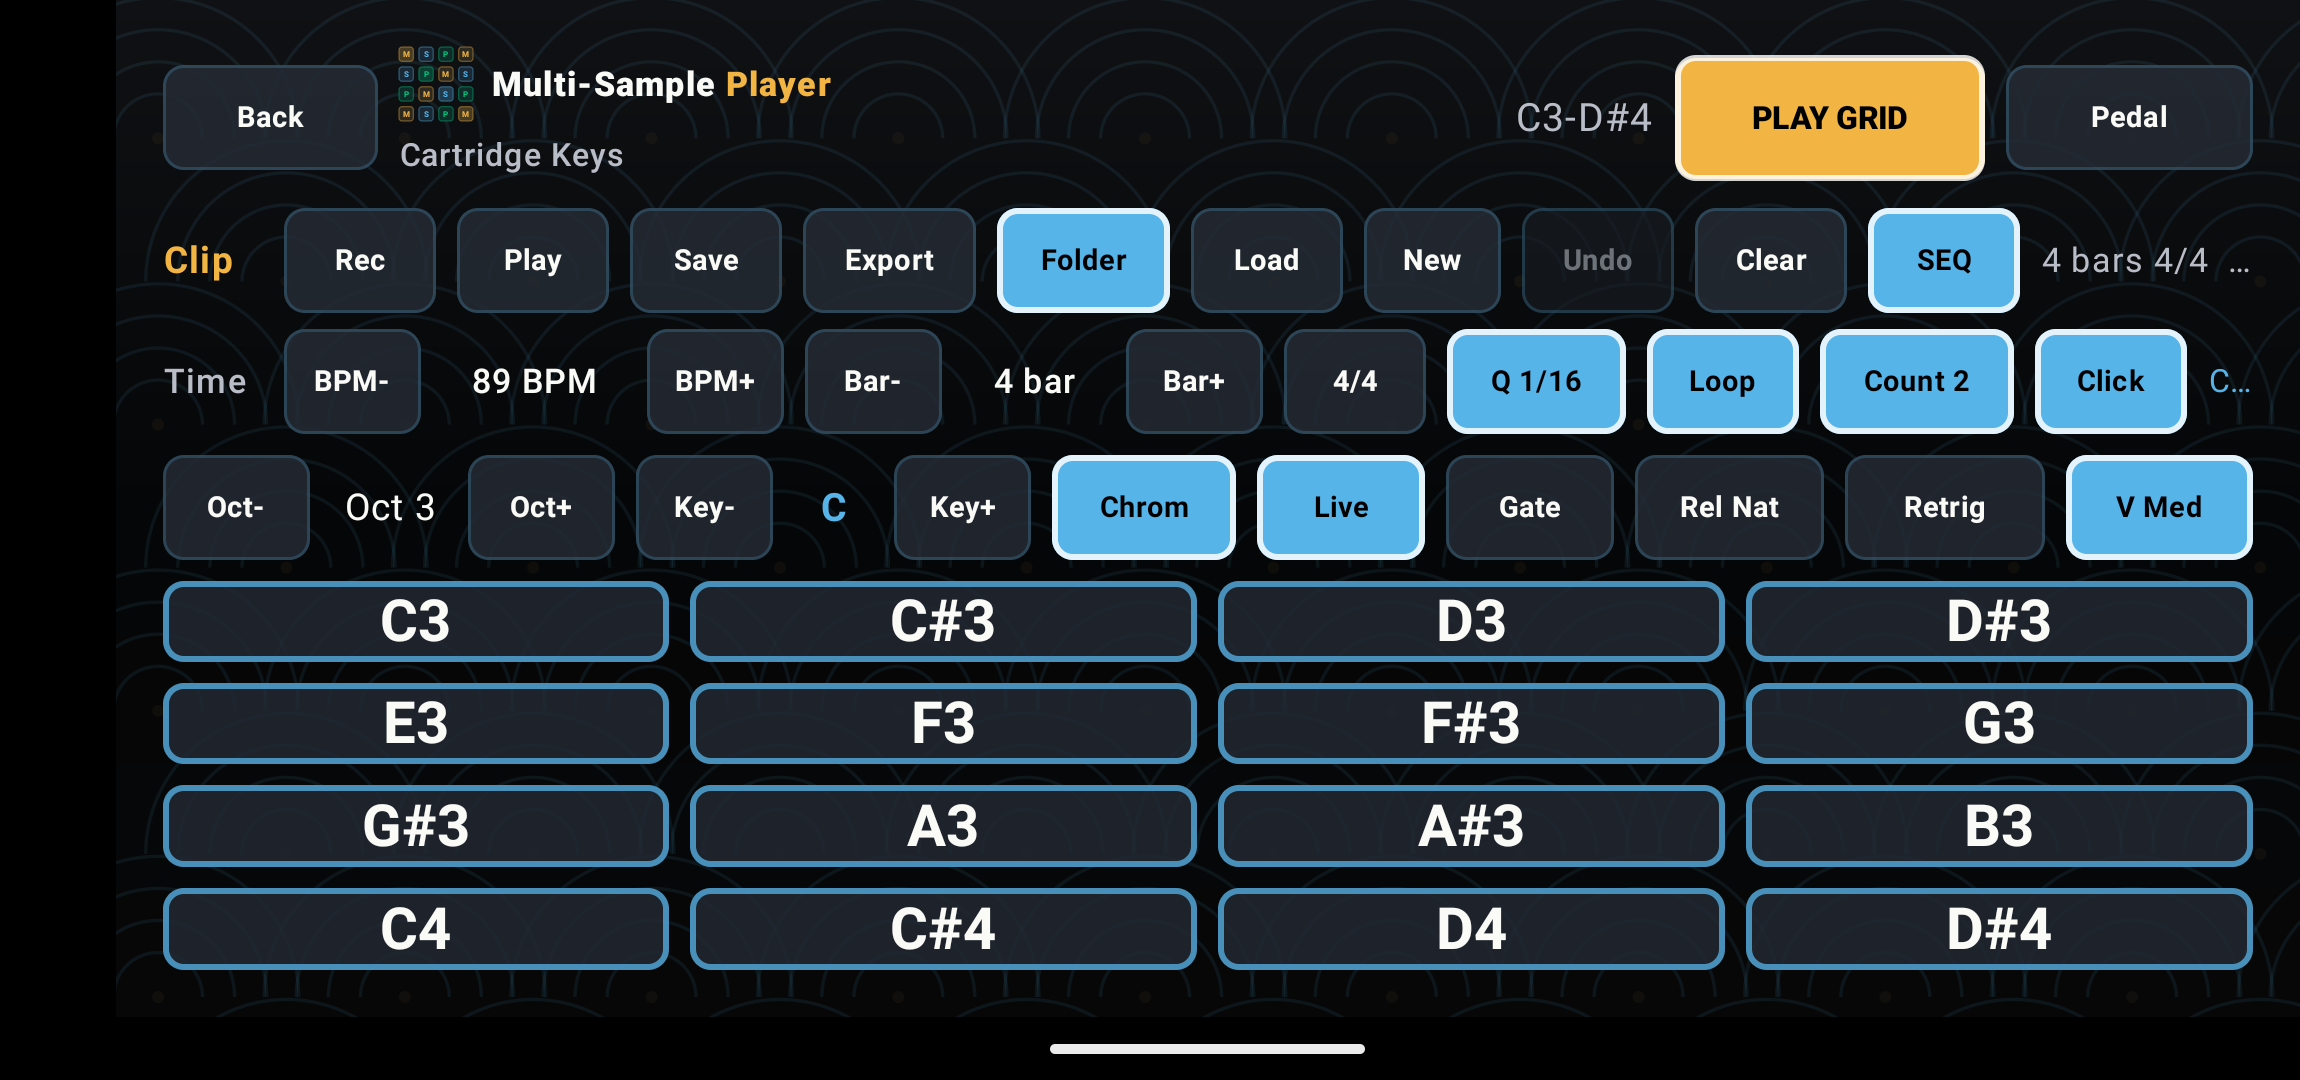Play the clip

533,260
